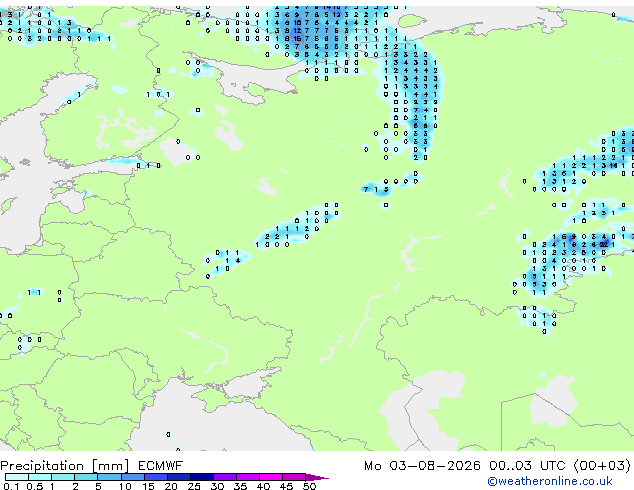Click the '22' precipitation value on the map
This screenshot has width=634, height=490.
[x=604, y=244]
